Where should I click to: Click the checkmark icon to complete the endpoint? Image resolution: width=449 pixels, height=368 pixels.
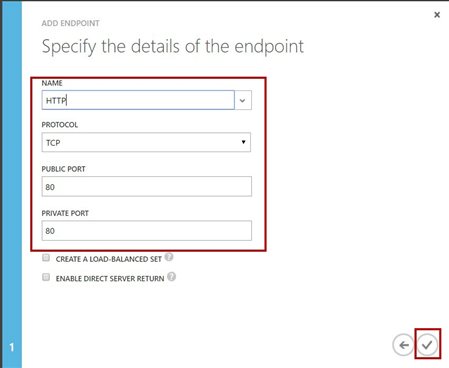pos(427,345)
